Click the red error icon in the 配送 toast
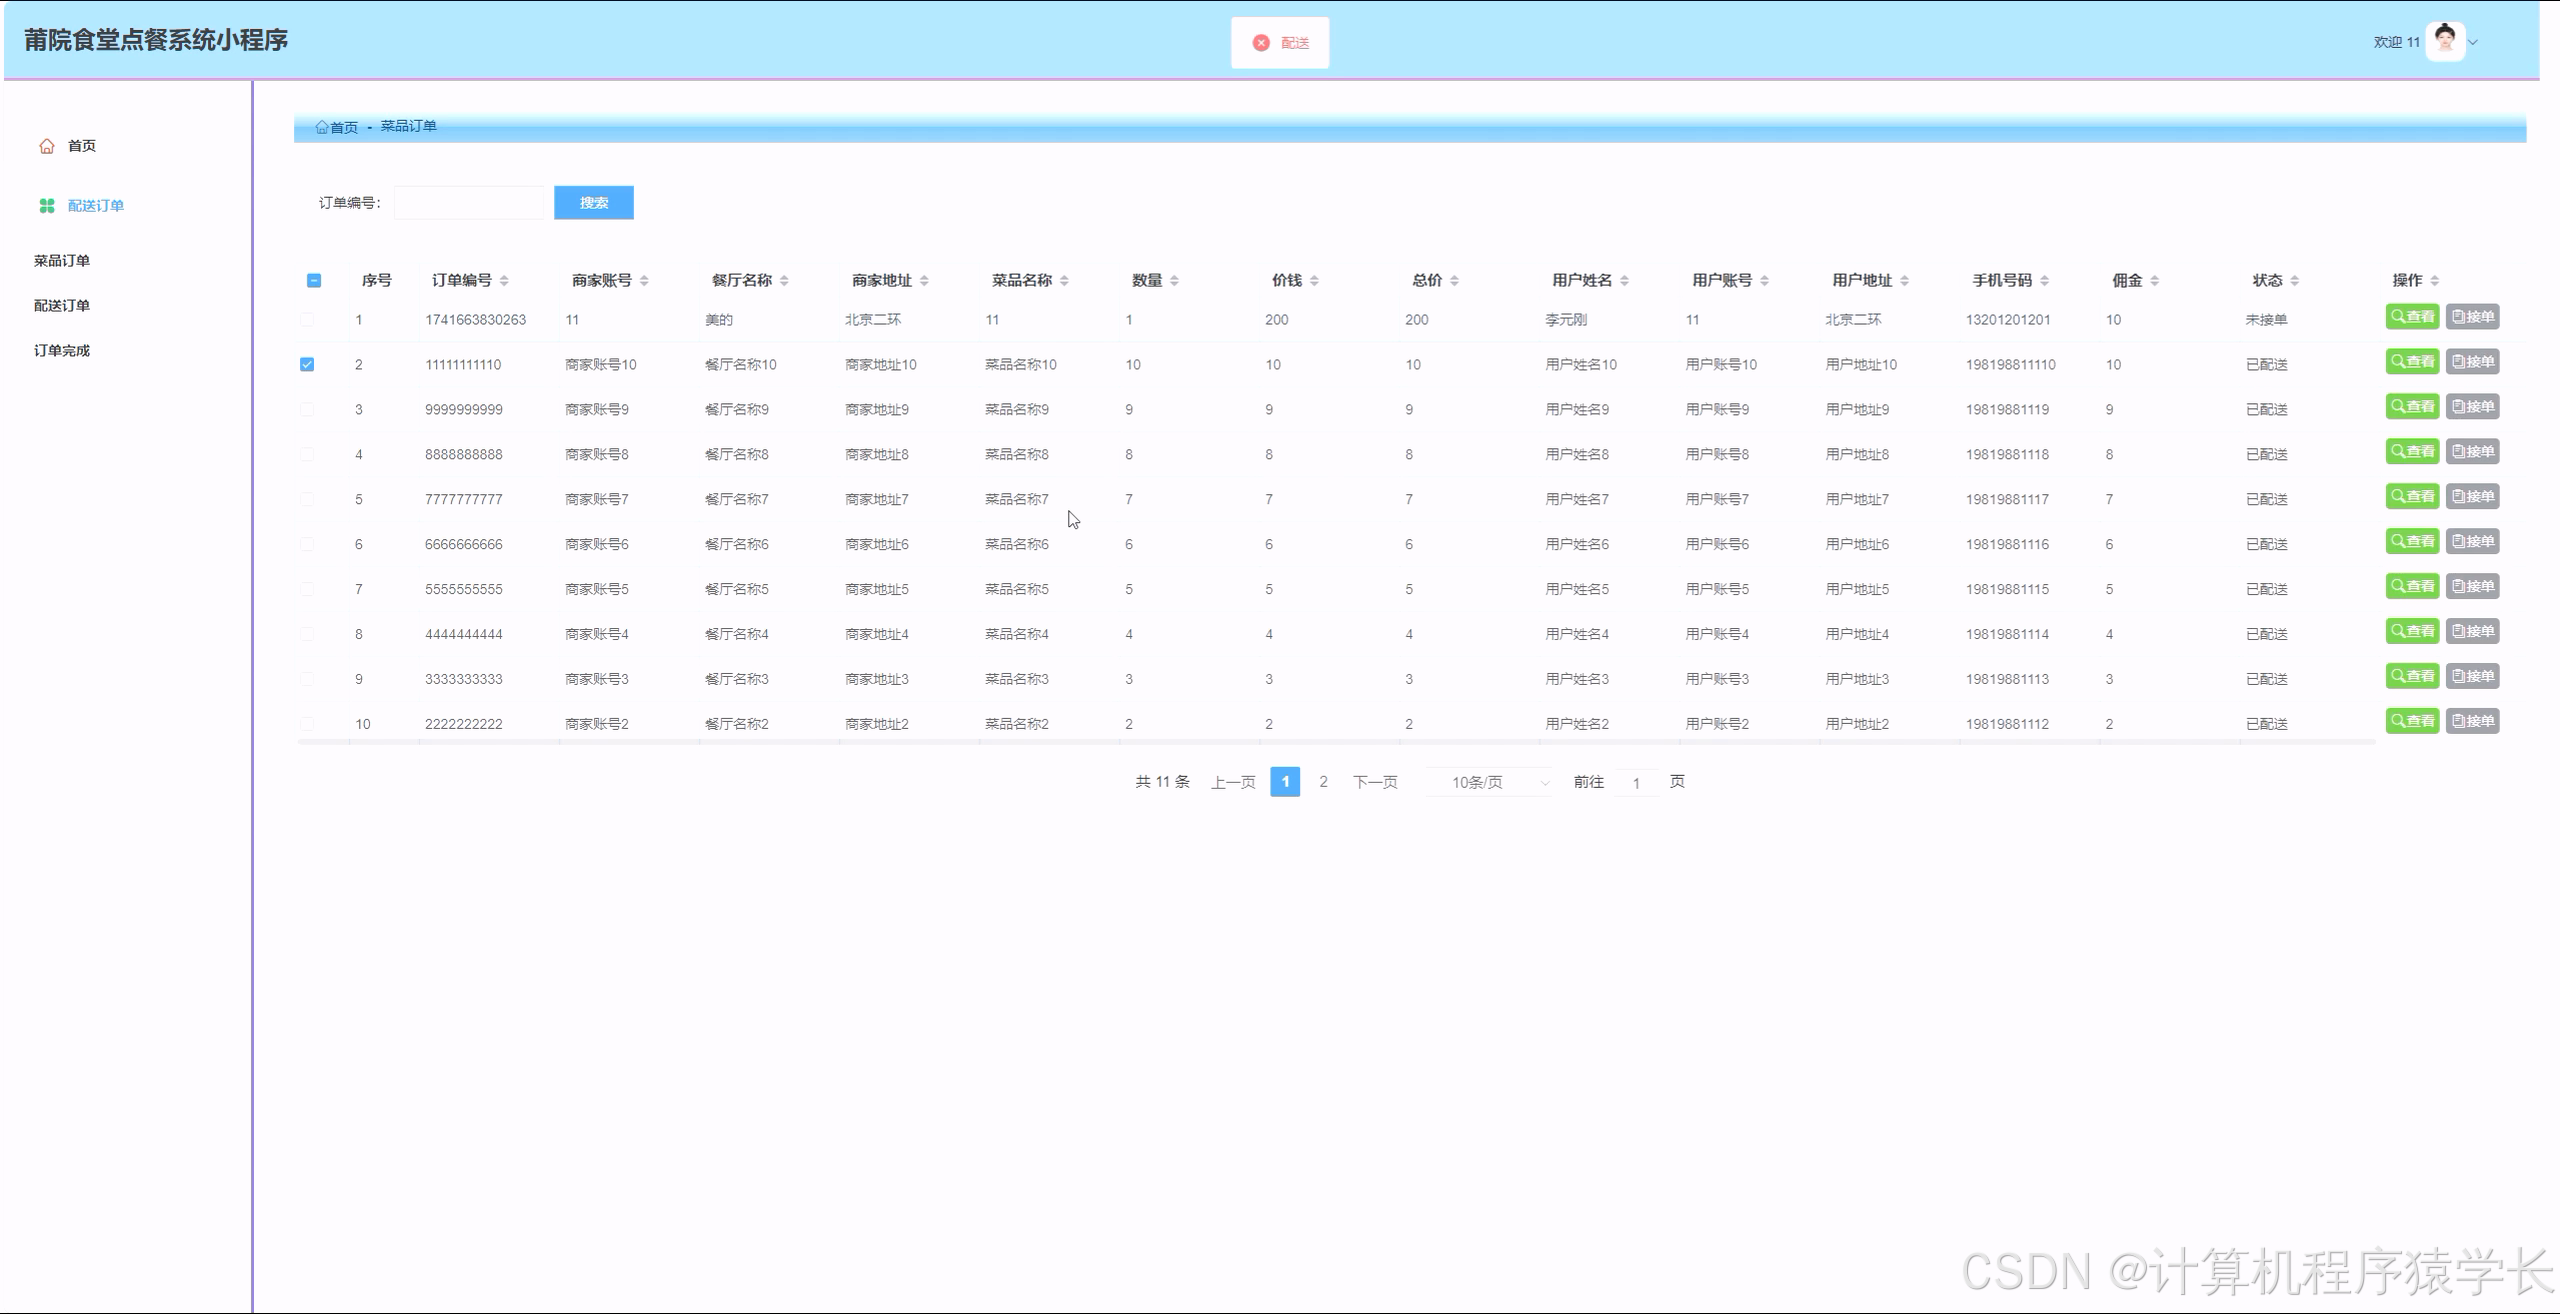This screenshot has height=1314, width=2560. 1261,43
